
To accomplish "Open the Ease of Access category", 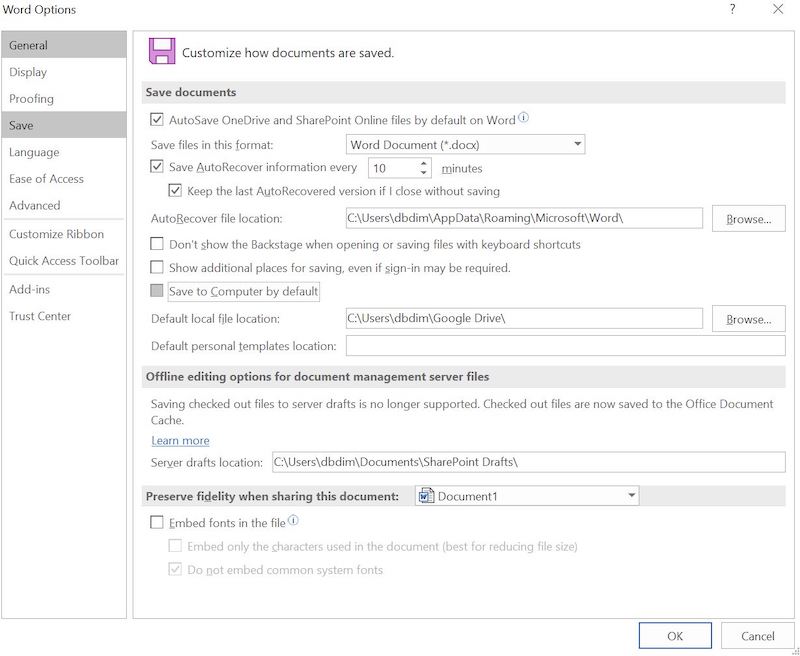I will tap(64, 179).
